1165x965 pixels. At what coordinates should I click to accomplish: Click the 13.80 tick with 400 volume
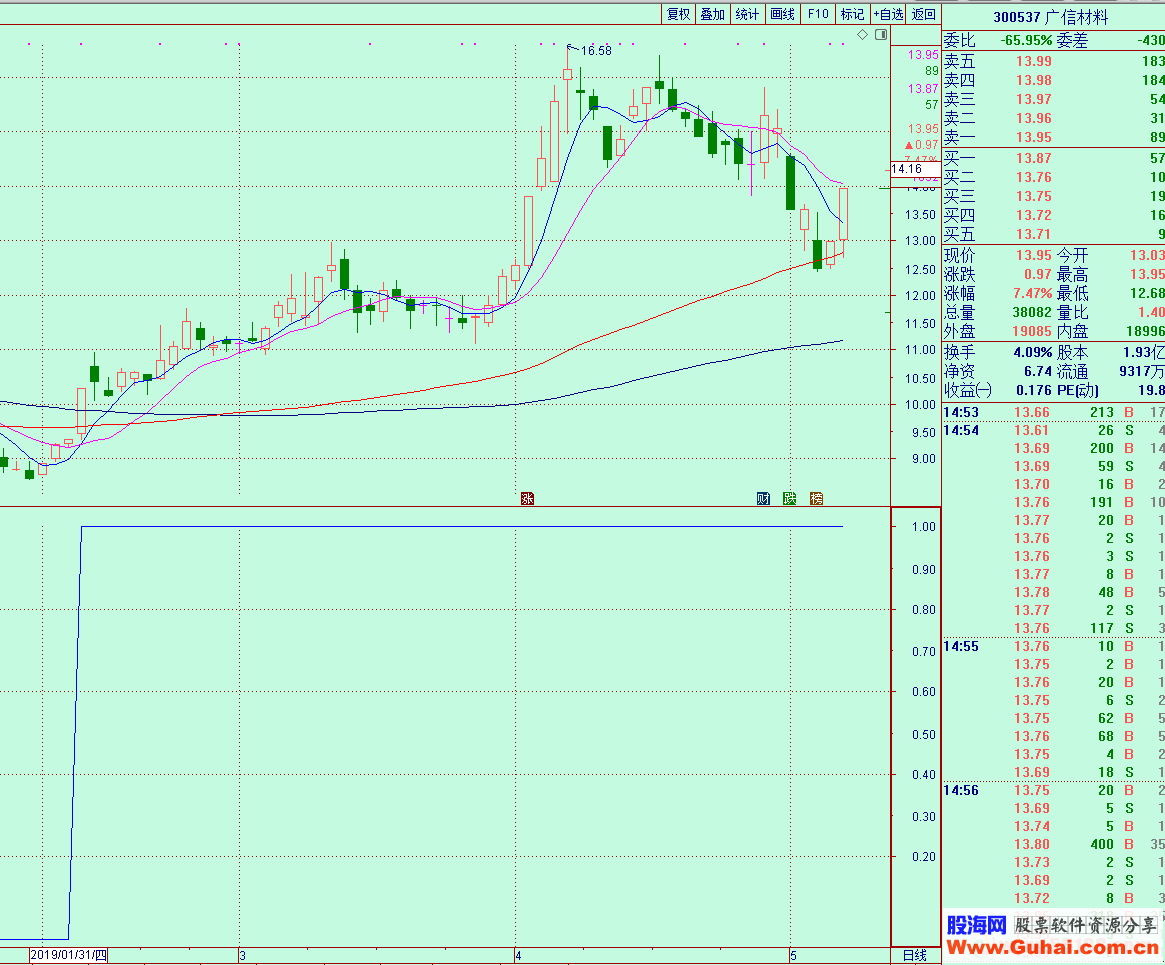1054,844
